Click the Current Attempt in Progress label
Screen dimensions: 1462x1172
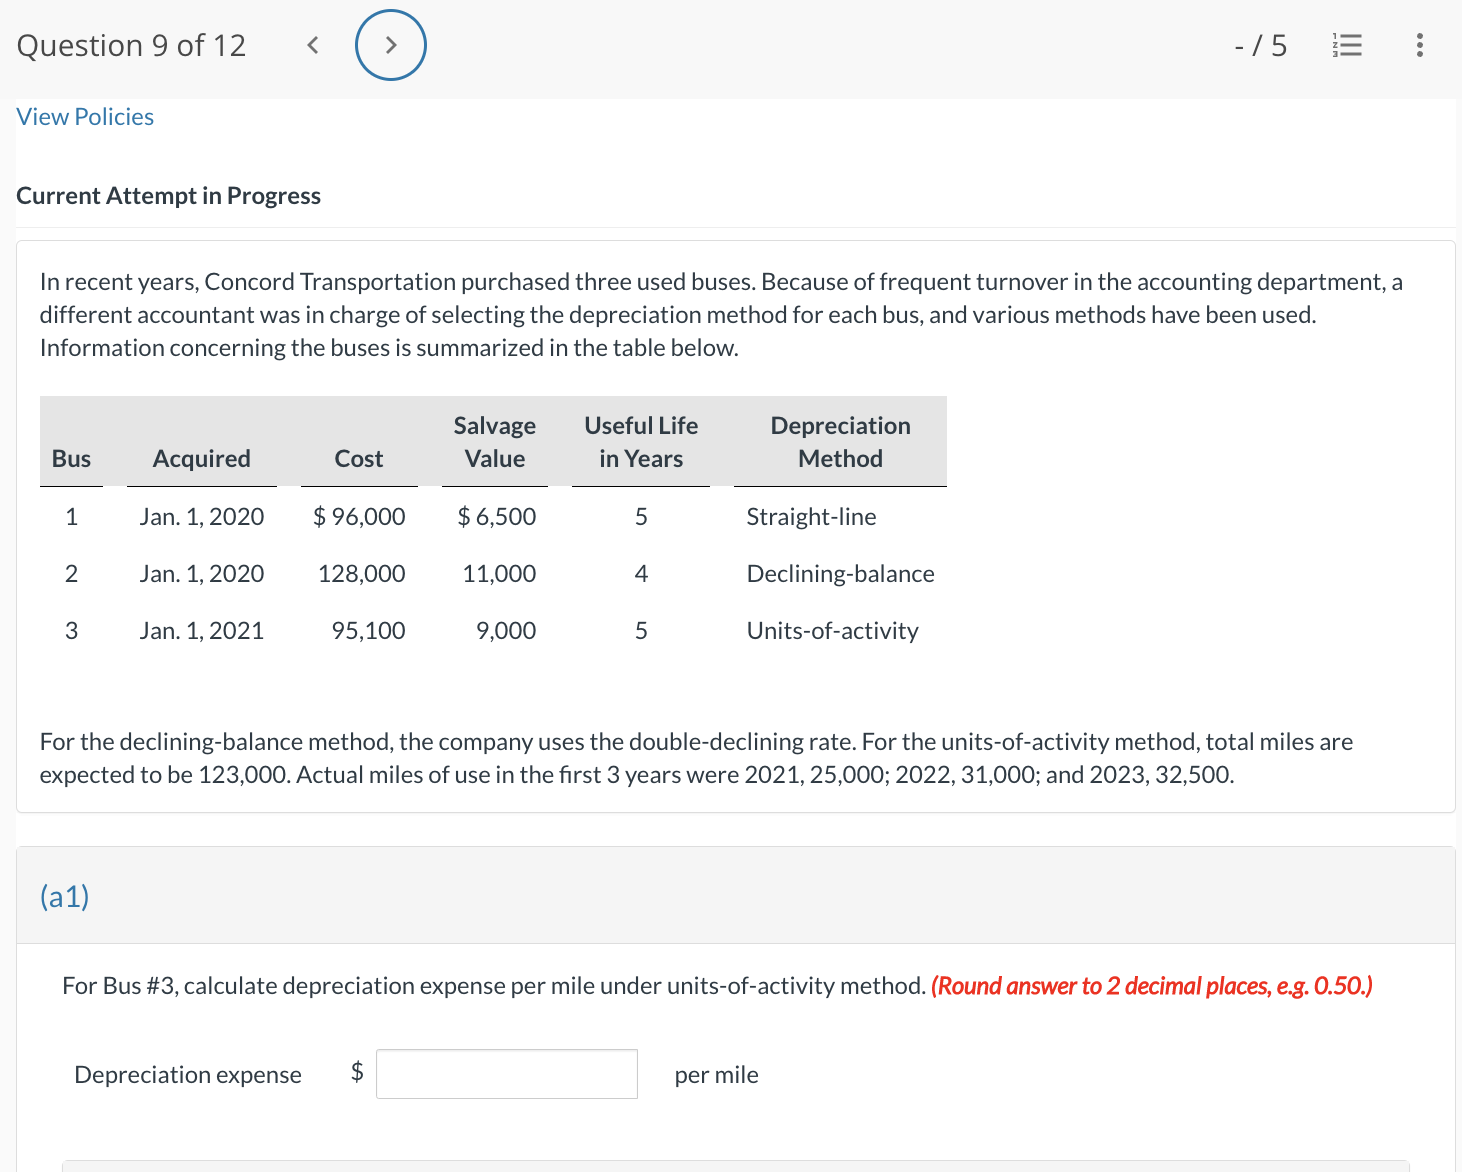168,195
